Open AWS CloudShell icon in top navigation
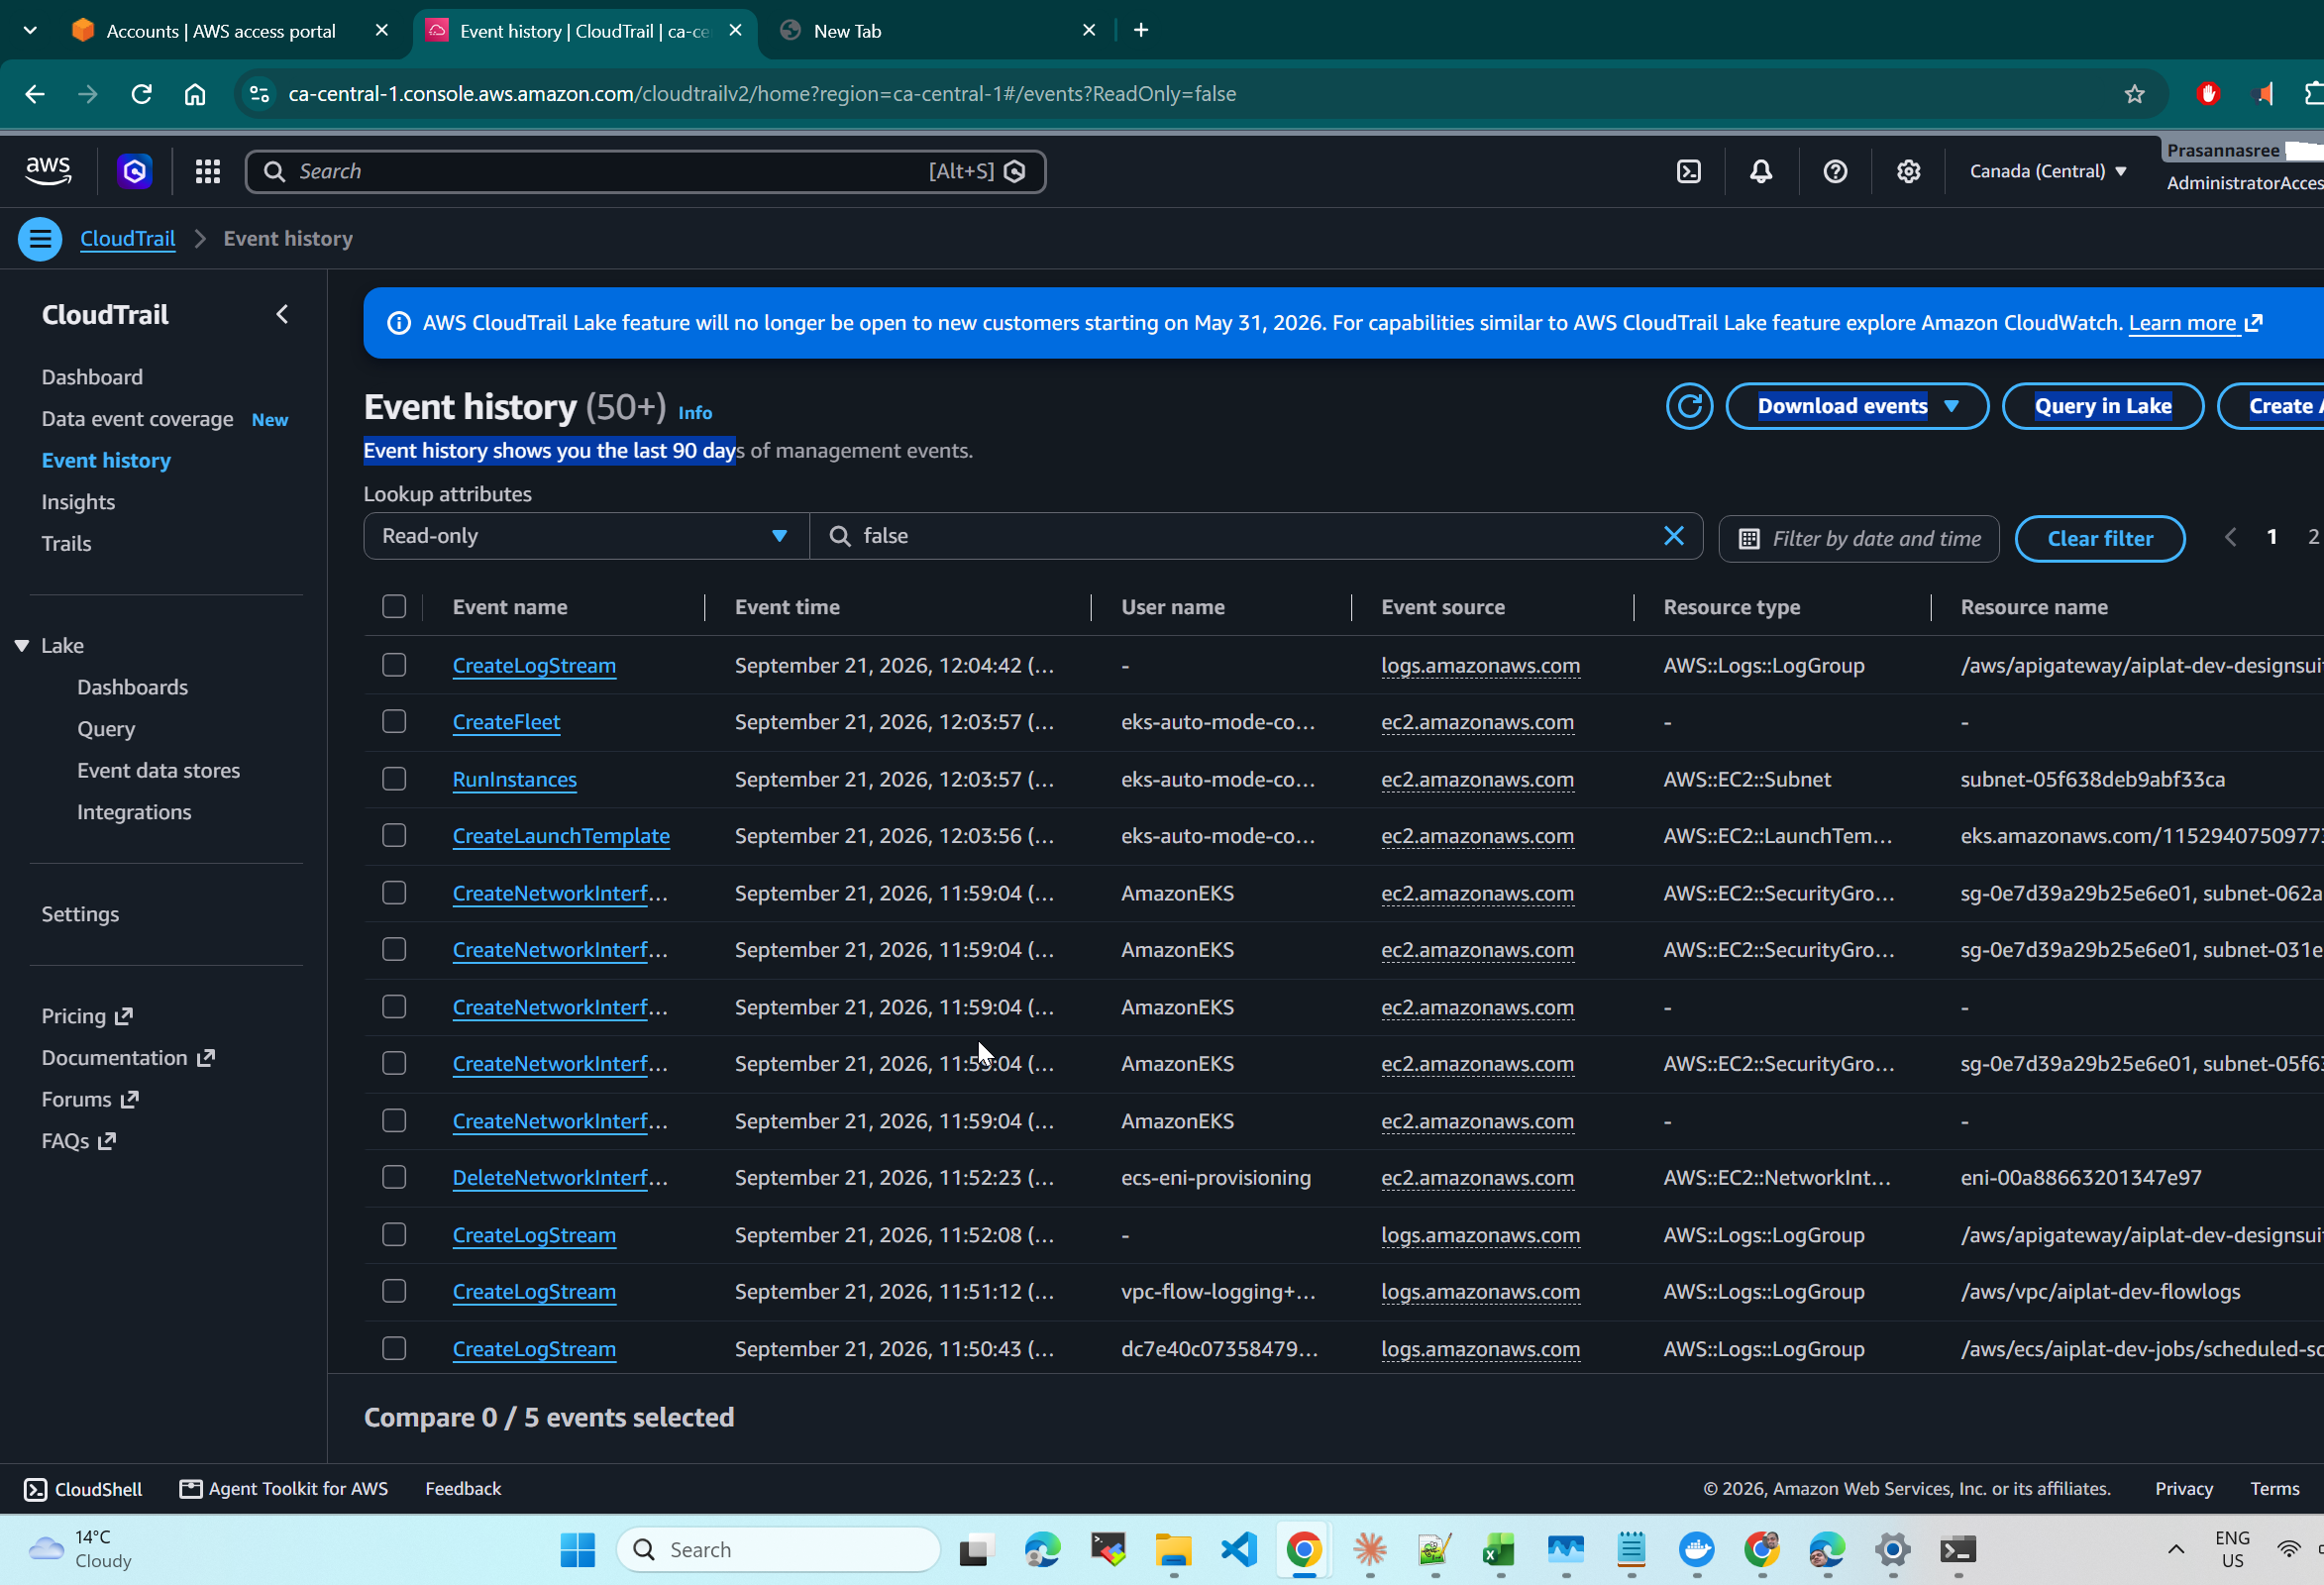This screenshot has width=2324, height=1585. click(1688, 171)
